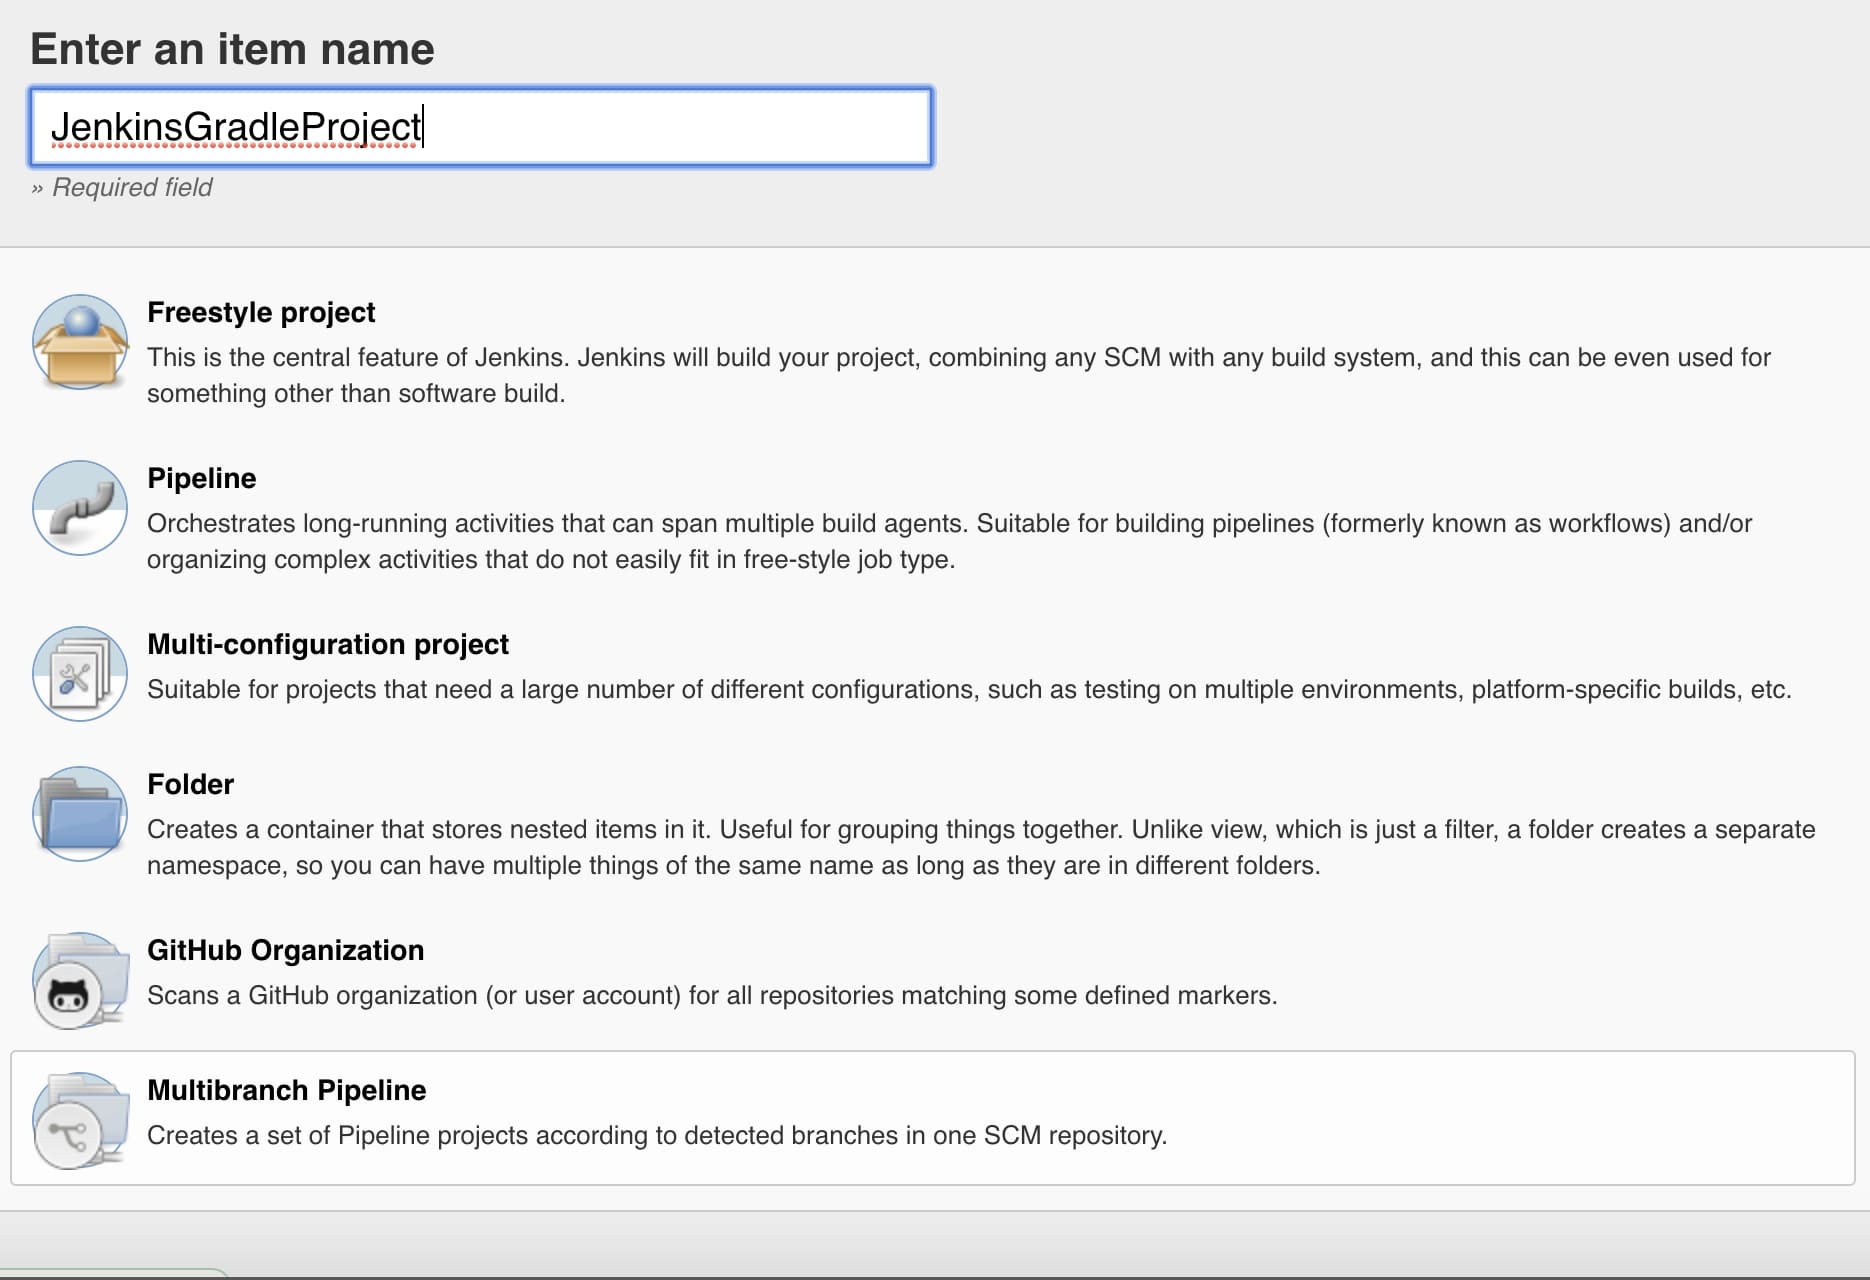Click the Required field hint text
The image size is (1870, 1280).
click(x=131, y=187)
